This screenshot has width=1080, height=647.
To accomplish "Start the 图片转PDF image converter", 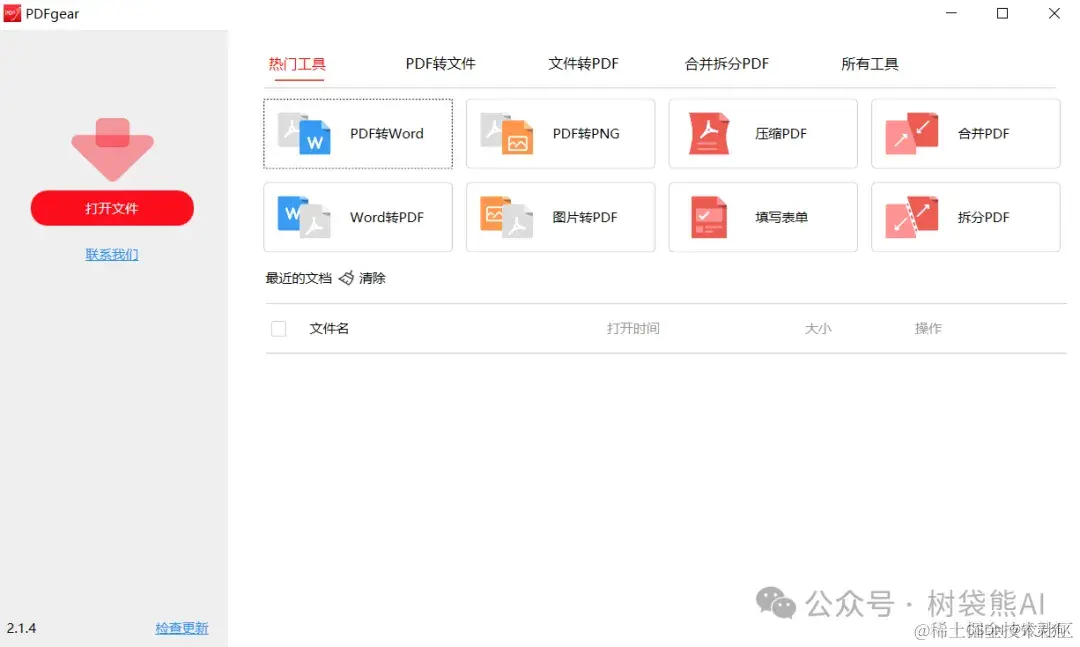I will click(x=560, y=217).
